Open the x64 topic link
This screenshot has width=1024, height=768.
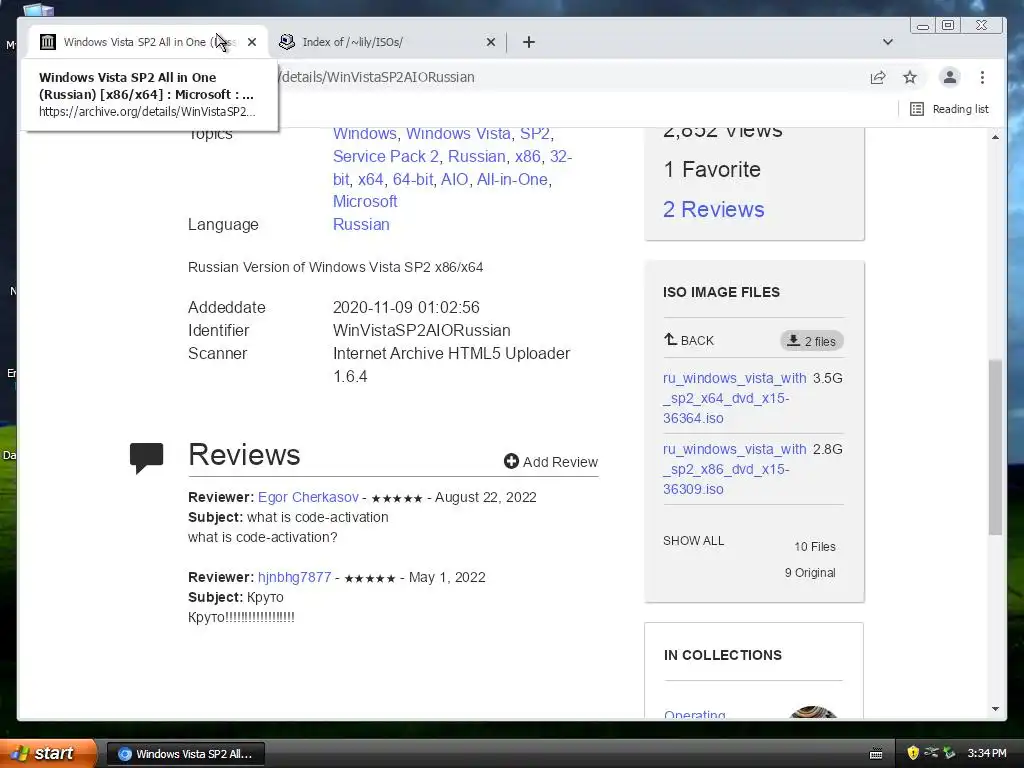[x=370, y=179]
